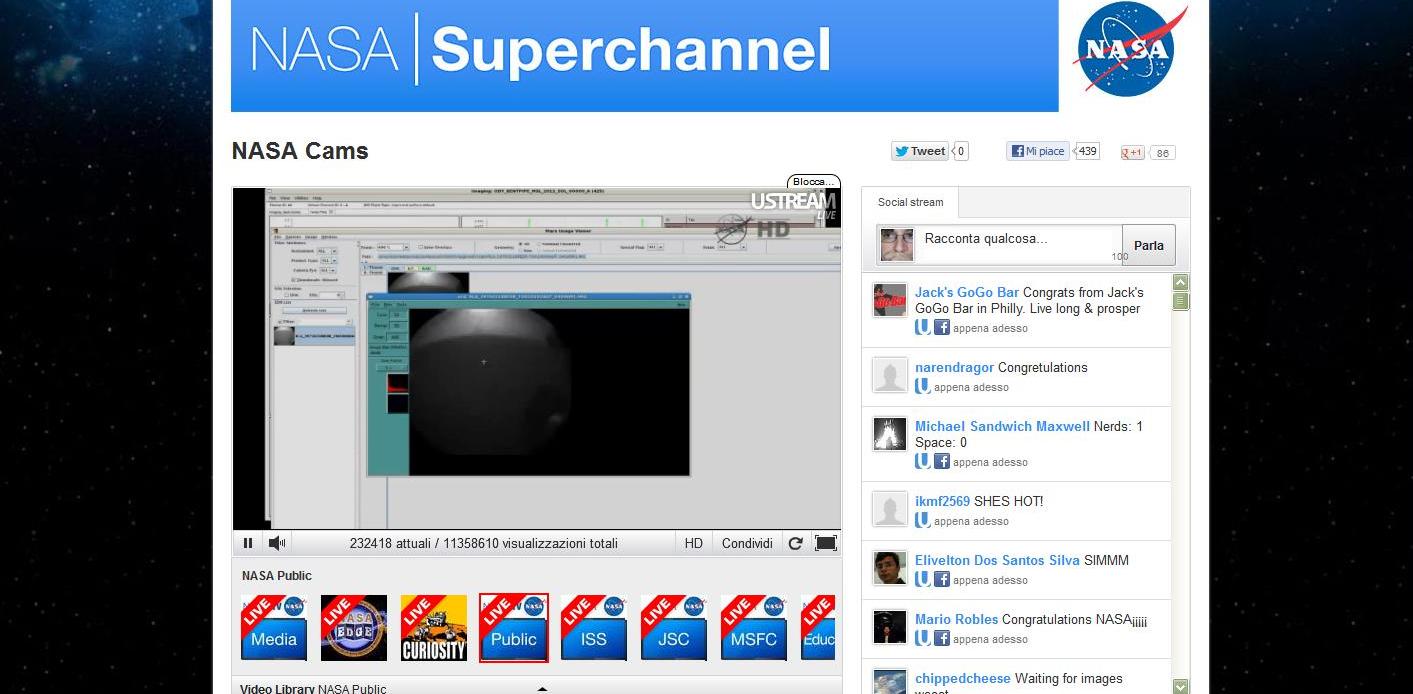Open the Social stream tab
Image resolution: width=1413 pixels, height=694 pixels.
click(910, 202)
